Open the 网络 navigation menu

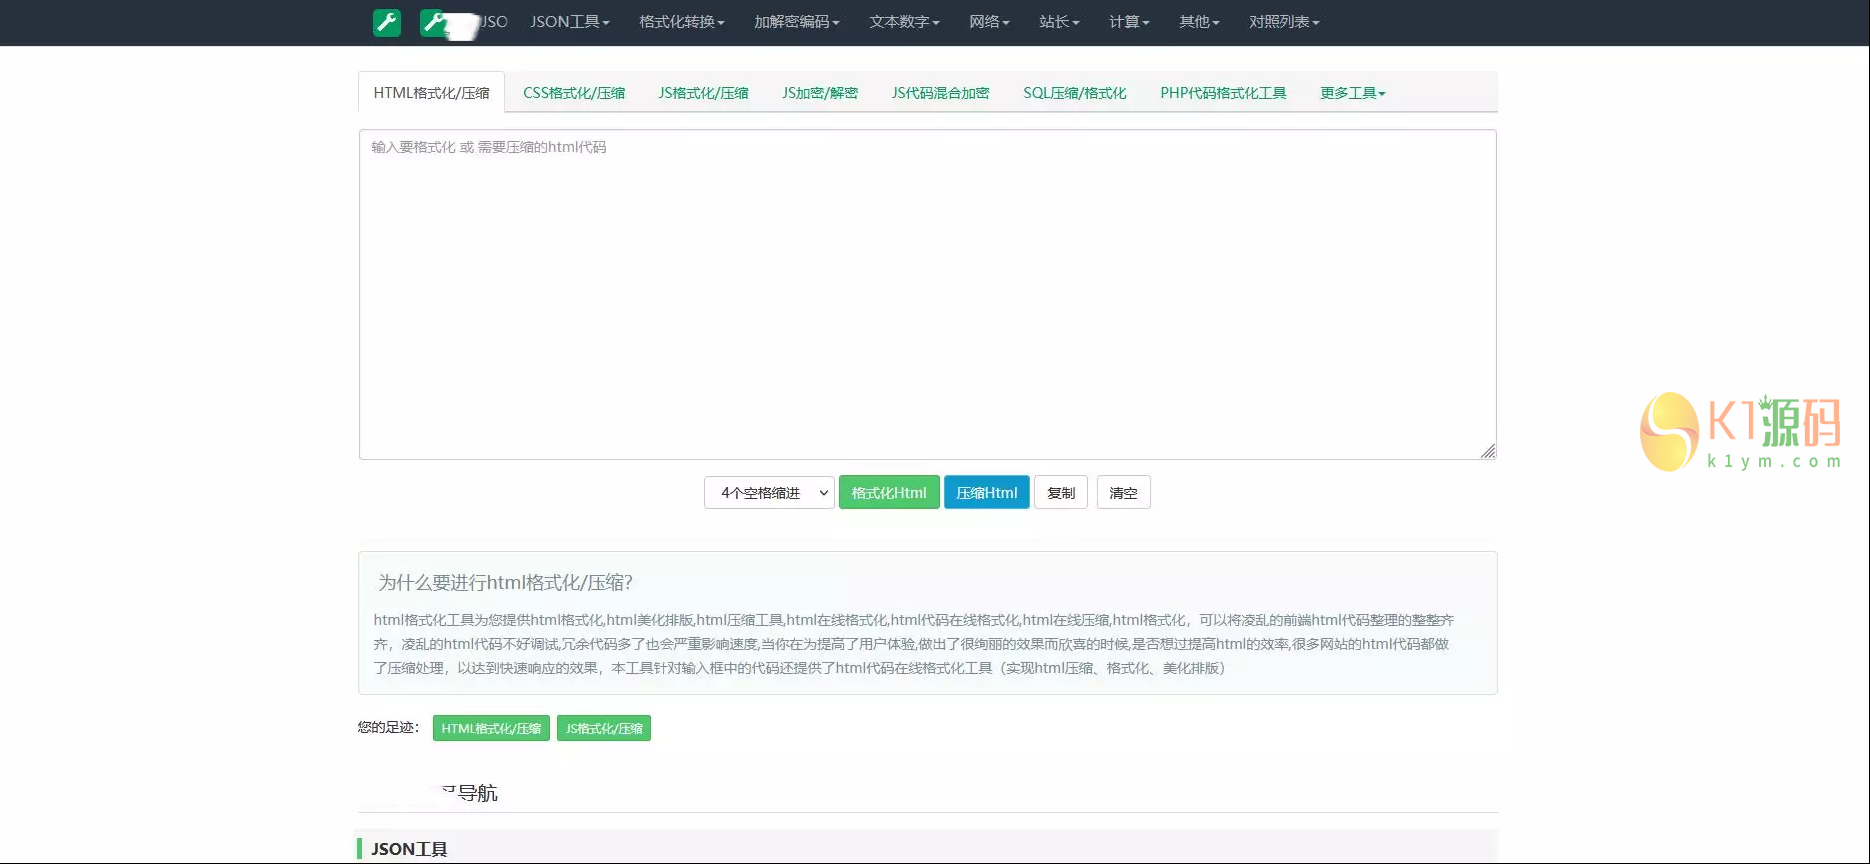point(989,22)
